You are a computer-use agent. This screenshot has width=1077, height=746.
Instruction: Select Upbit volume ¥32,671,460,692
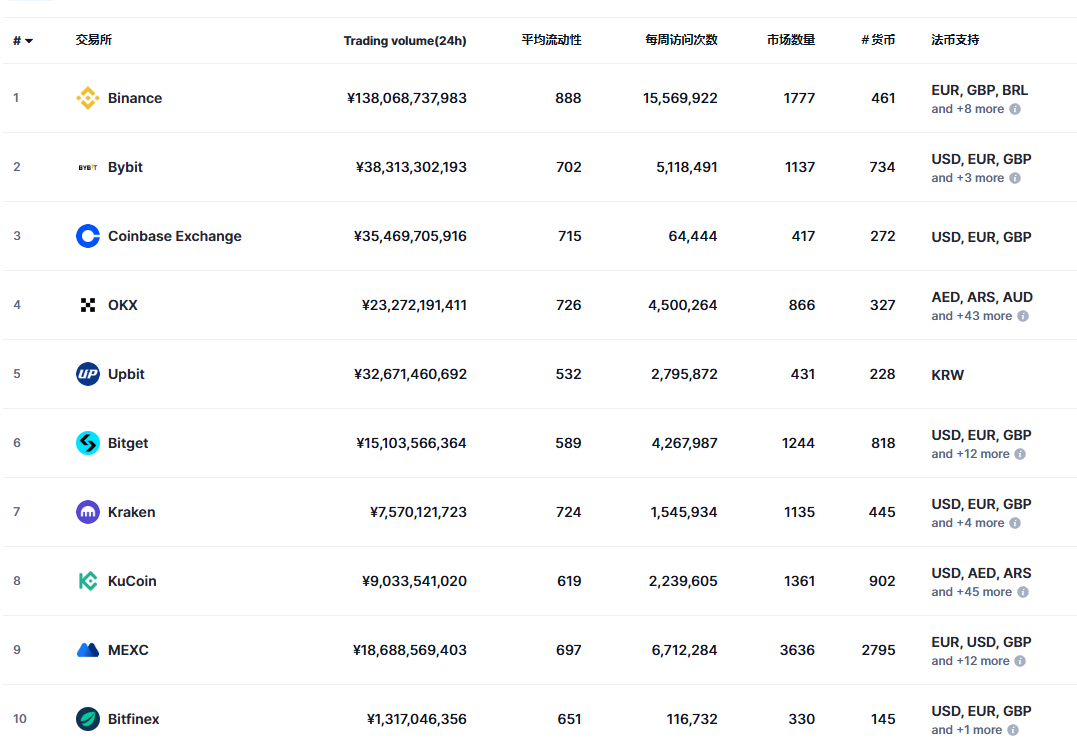click(410, 374)
